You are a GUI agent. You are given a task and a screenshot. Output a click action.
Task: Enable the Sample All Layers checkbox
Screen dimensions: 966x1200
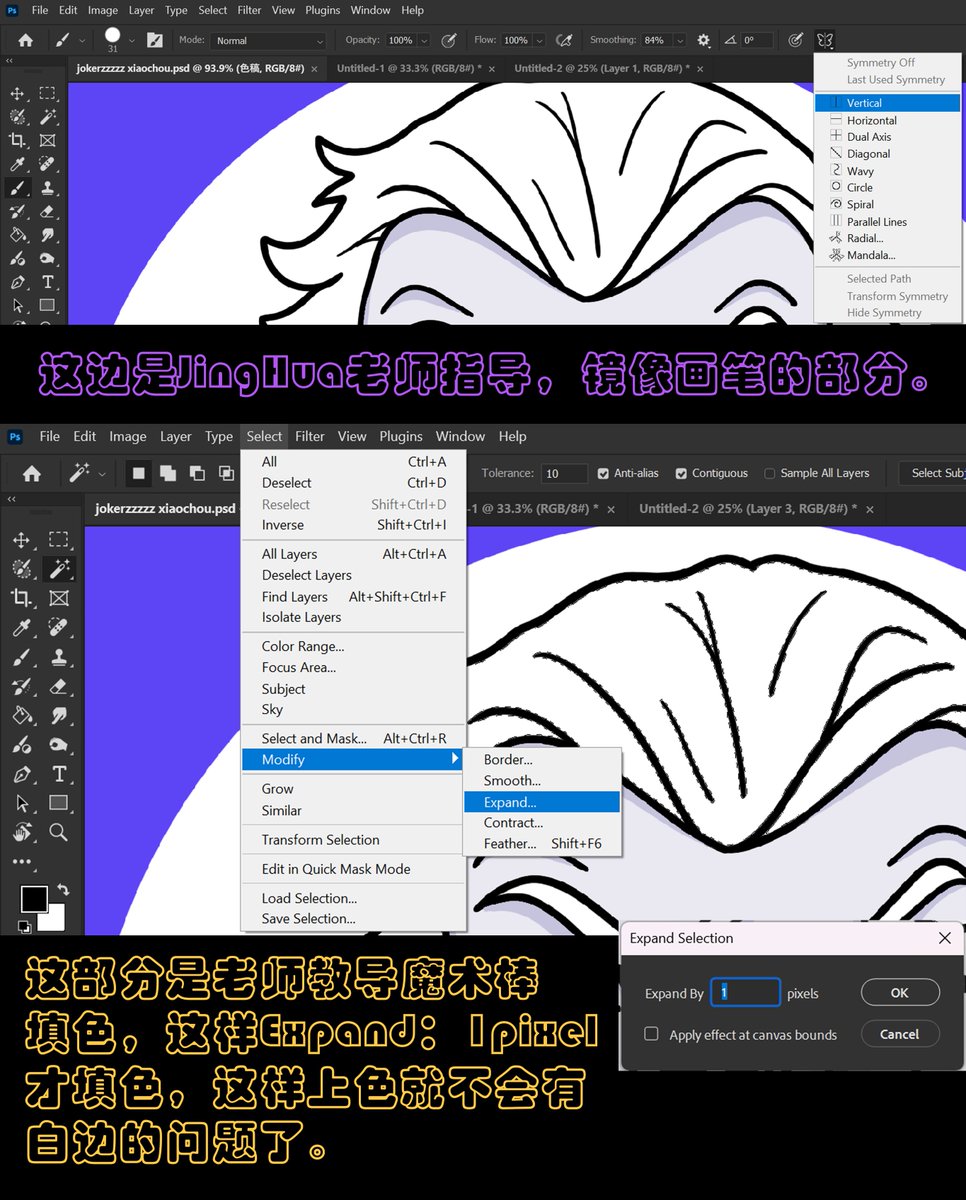pos(769,473)
